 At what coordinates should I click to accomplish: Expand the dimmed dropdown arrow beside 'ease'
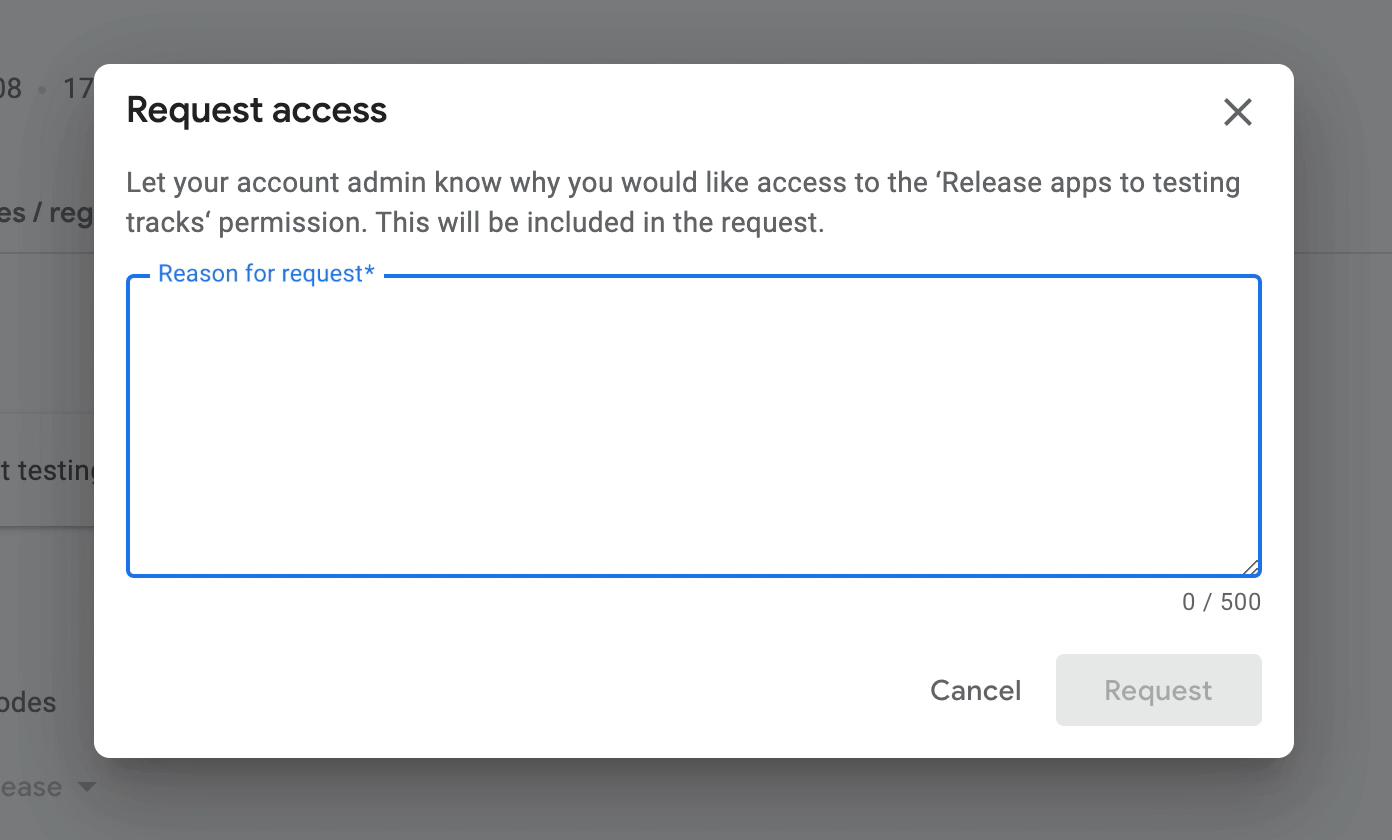point(86,788)
